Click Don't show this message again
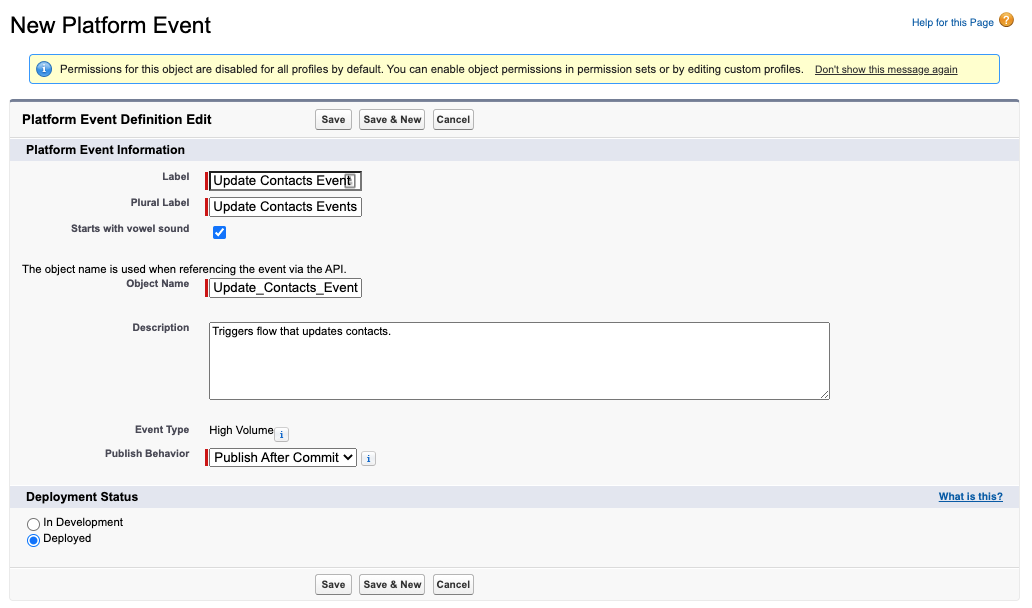 tap(886, 70)
